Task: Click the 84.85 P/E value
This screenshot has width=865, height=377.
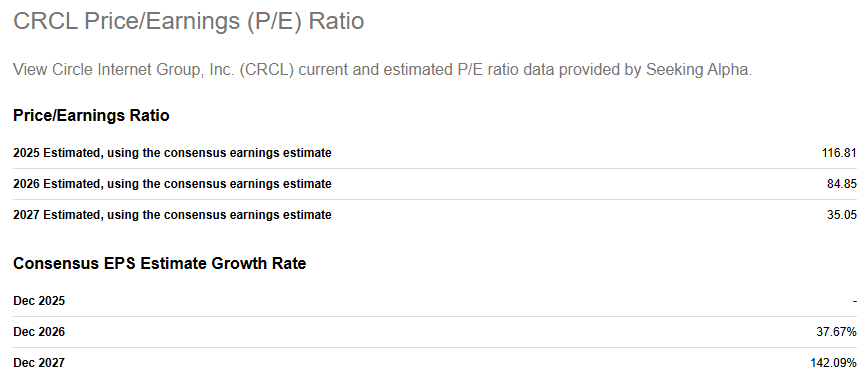Action: [x=842, y=184]
